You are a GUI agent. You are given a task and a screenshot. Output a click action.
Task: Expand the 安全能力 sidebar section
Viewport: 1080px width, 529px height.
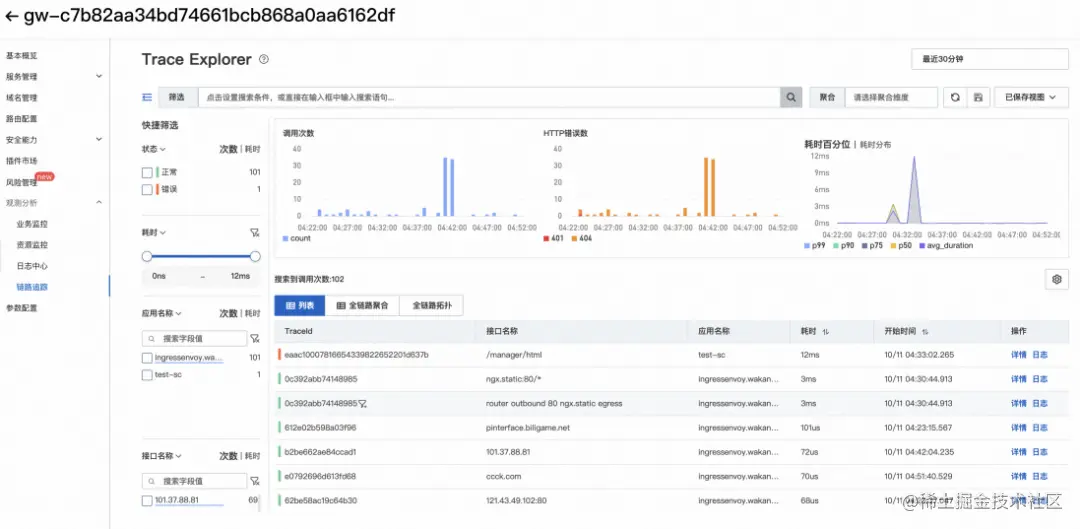point(98,139)
